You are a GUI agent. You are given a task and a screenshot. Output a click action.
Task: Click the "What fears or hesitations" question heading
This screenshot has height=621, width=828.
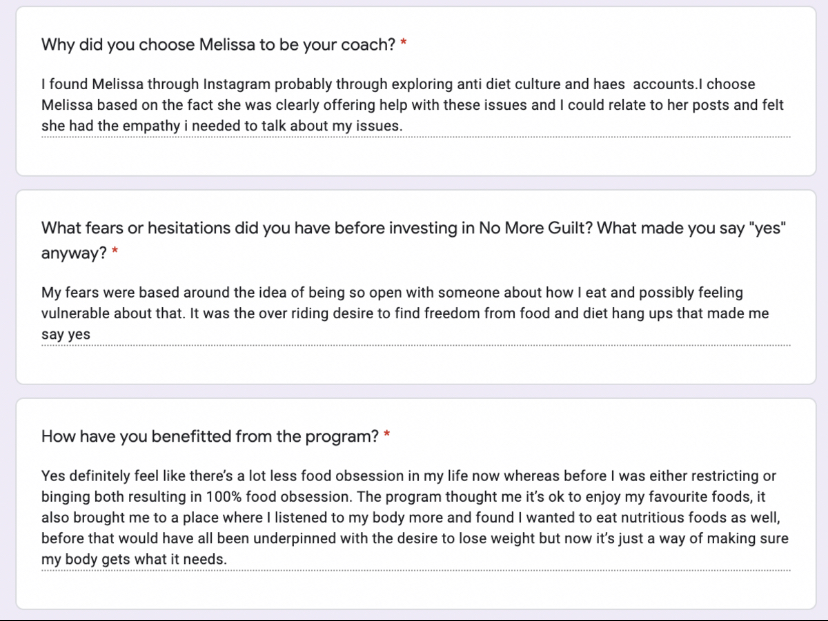point(413,240)
